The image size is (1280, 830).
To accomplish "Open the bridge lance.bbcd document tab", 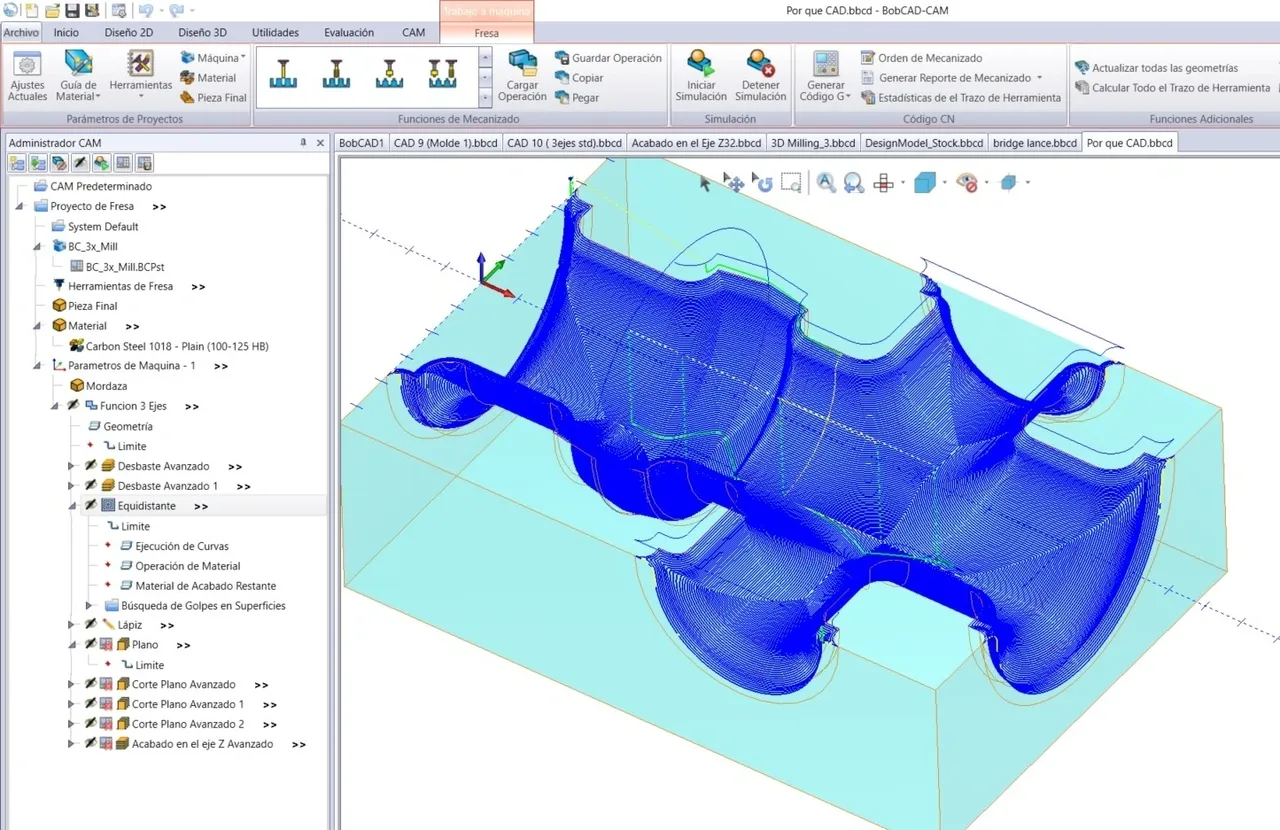I will [1034, 143].
